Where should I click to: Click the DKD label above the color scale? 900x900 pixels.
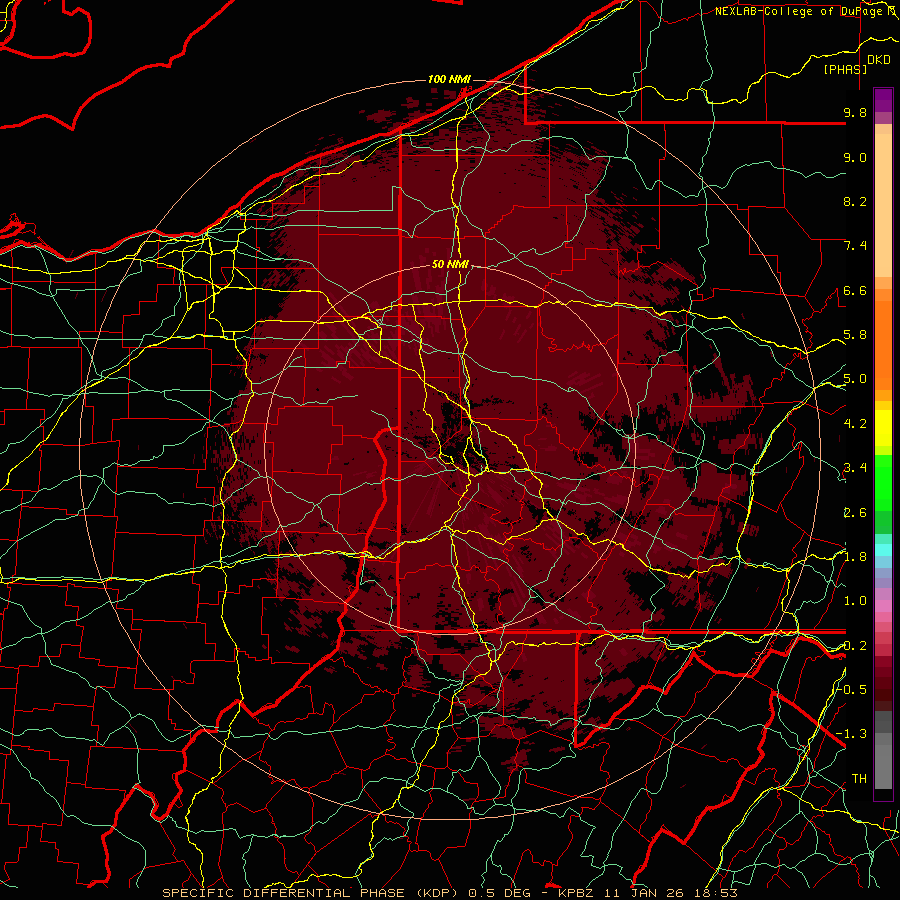point(879,60)
